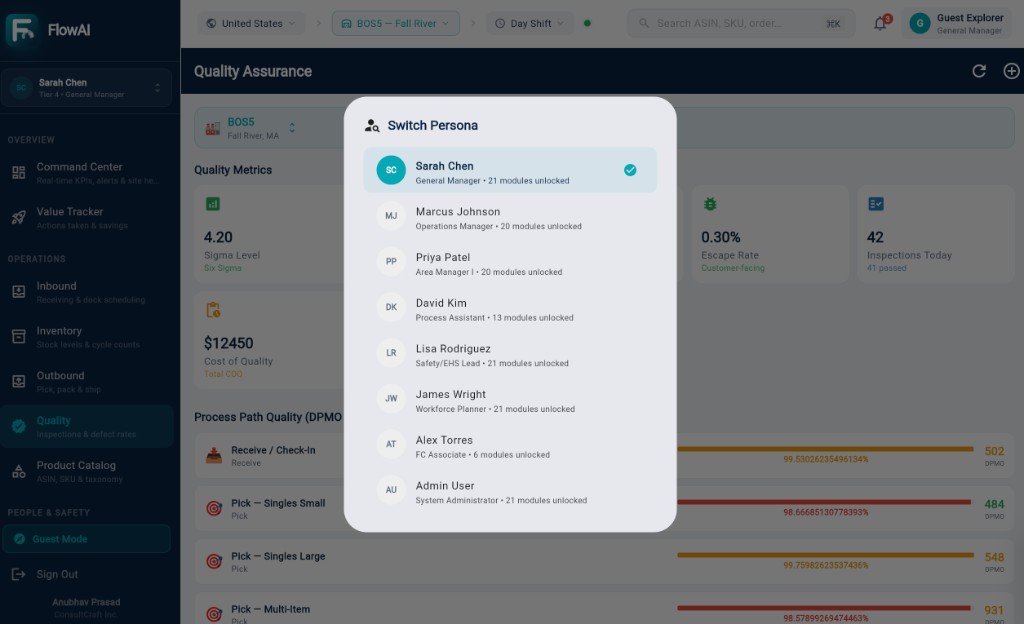Open the Day Shift selector
Image resolution: width=1024 pixels, height=624 pixels.
530,23
